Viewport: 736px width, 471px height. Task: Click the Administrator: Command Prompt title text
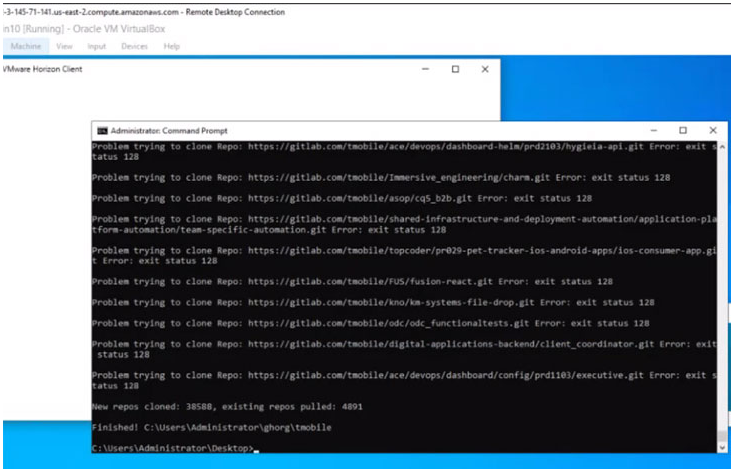(x=169, y=131)
